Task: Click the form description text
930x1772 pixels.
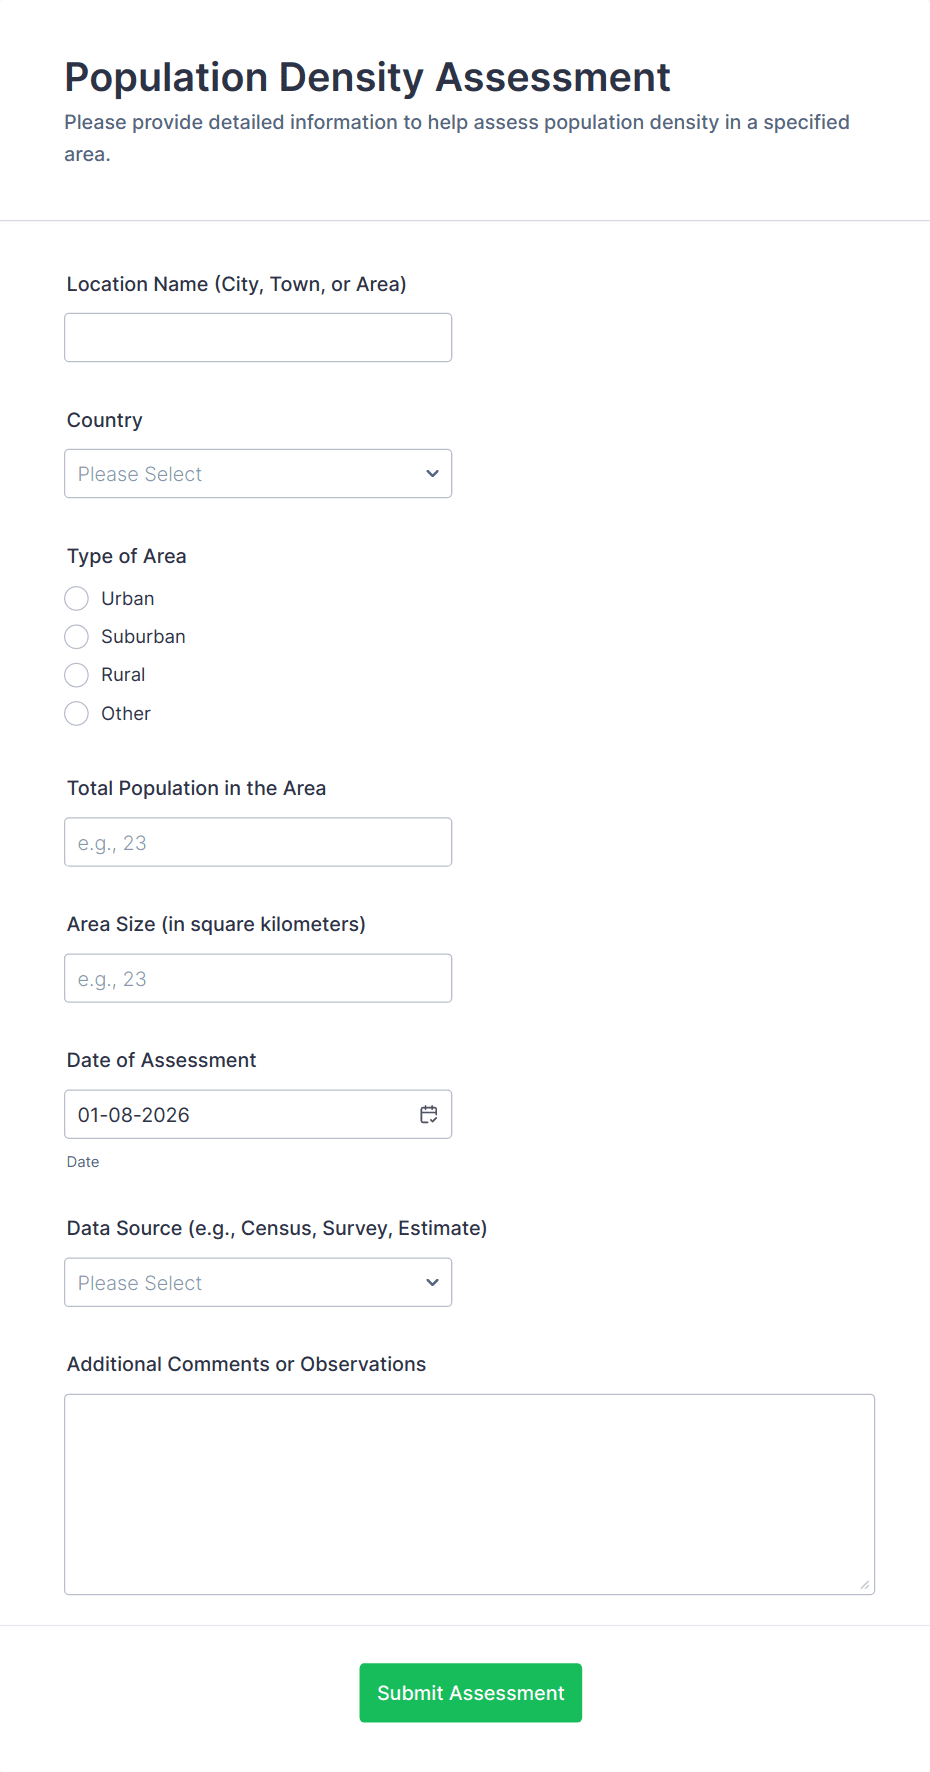Action: pyautogui.click(x=456, y=137)
